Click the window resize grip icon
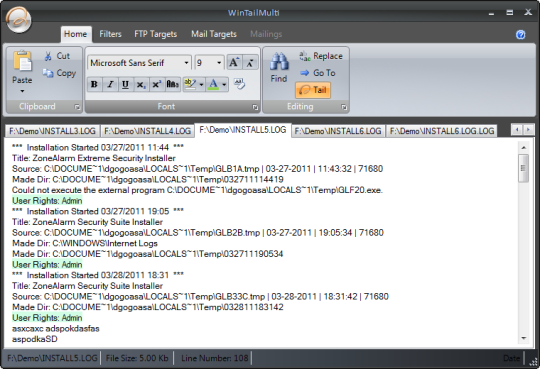Screen dimensions: 540x369 pyautogui.click(x=533, y=362)
